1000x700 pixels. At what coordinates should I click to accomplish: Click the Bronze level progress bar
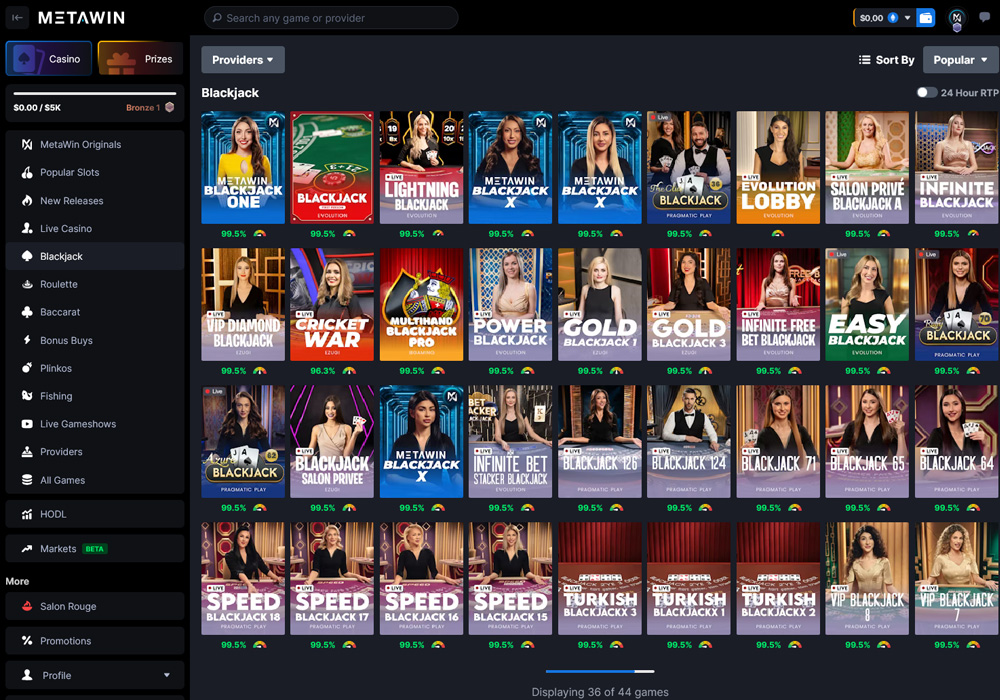point(95,94)
